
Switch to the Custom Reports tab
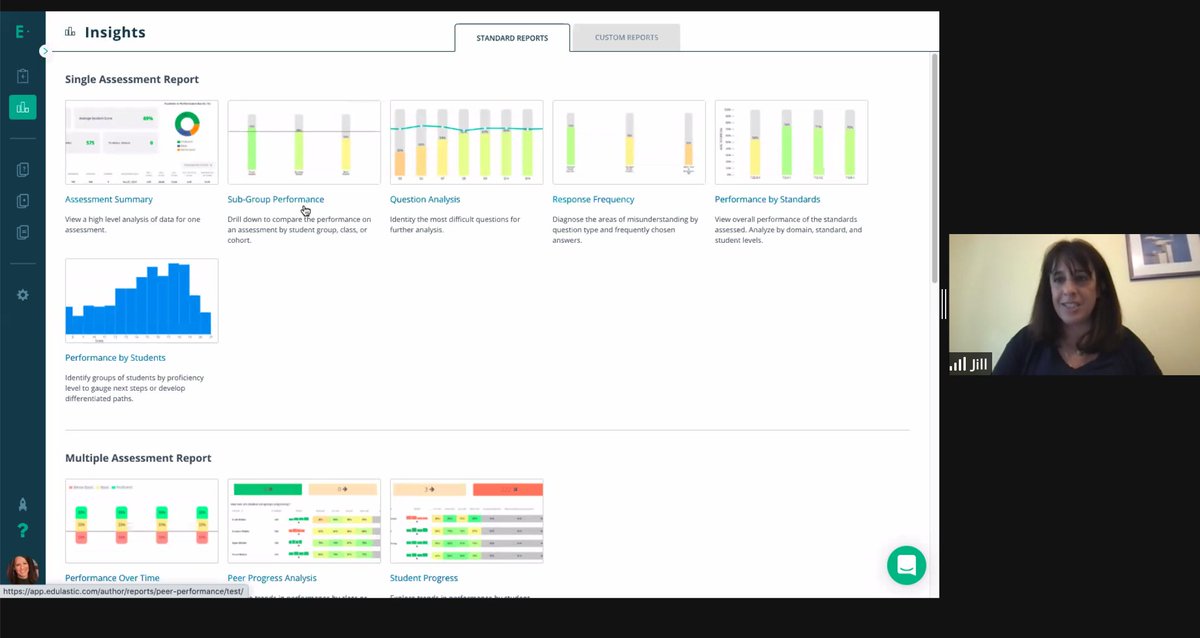coord(626,38)
